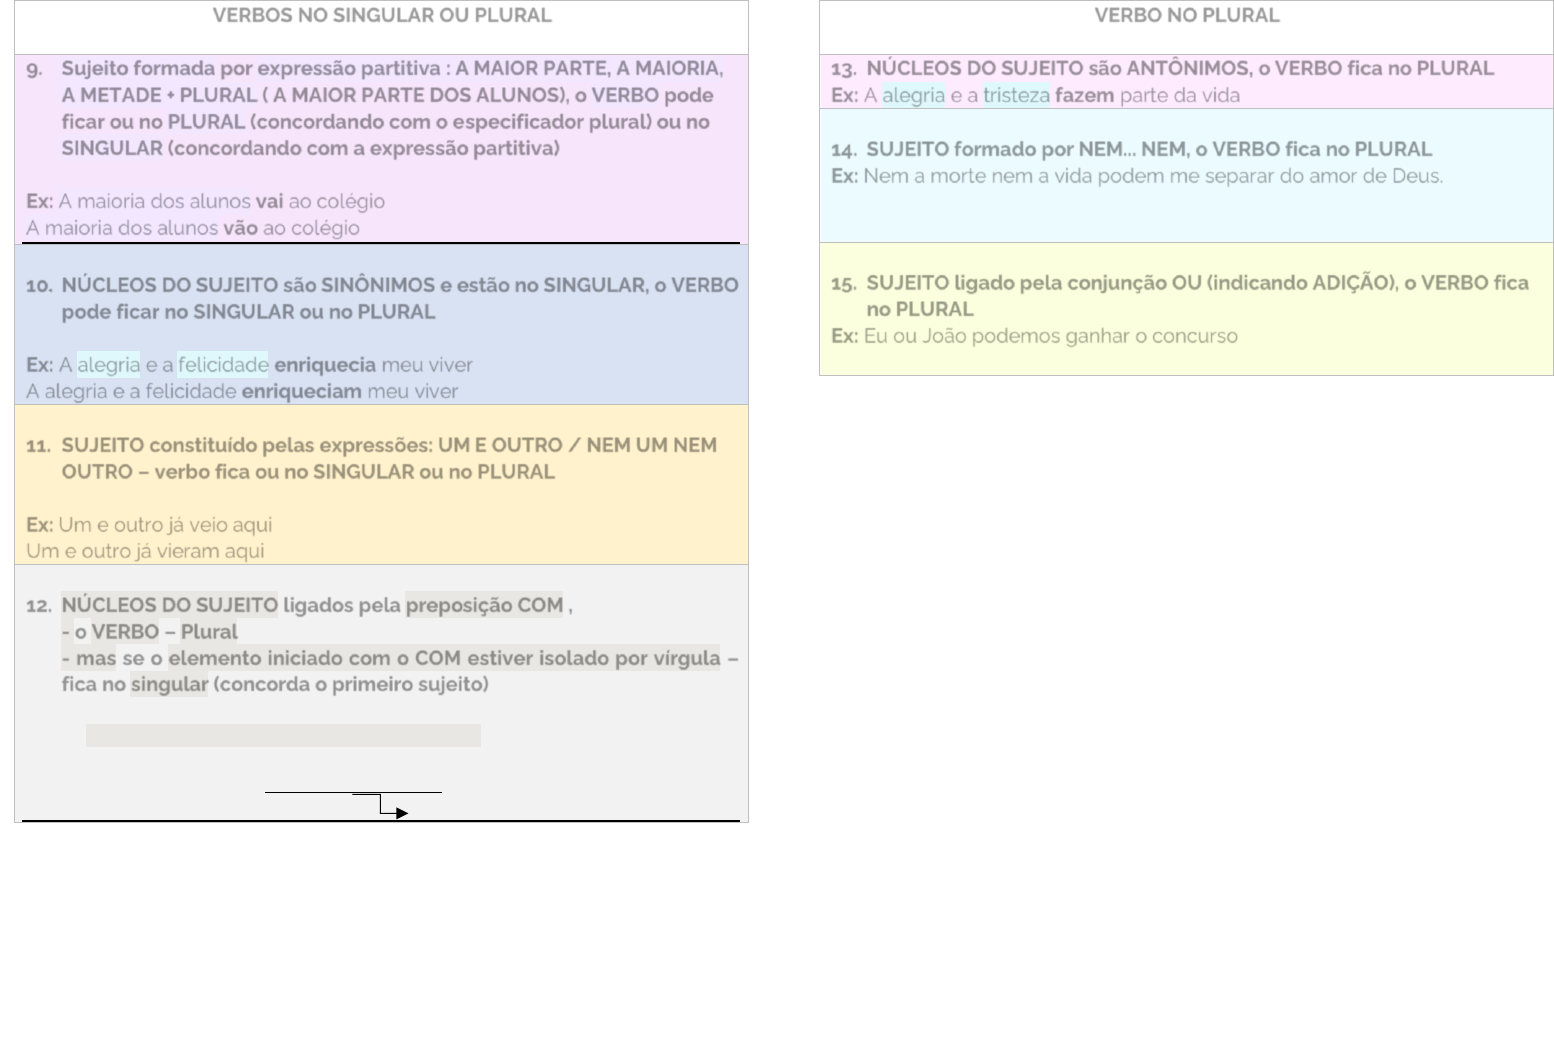Viewport: 1554px width, 1040px height.
Task: Click highlighted 'felicidade' in rule 10 example
Action: [223, 365]
